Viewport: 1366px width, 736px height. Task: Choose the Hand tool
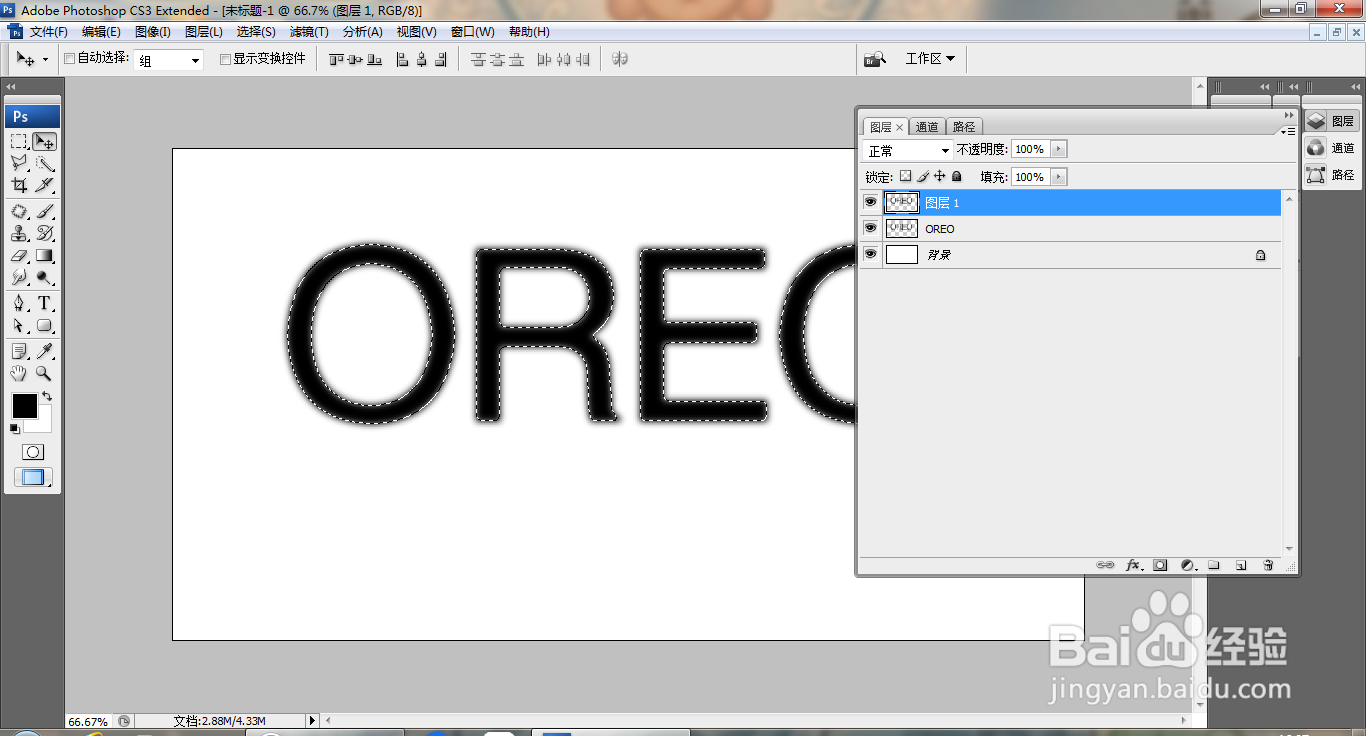(19, 374)
